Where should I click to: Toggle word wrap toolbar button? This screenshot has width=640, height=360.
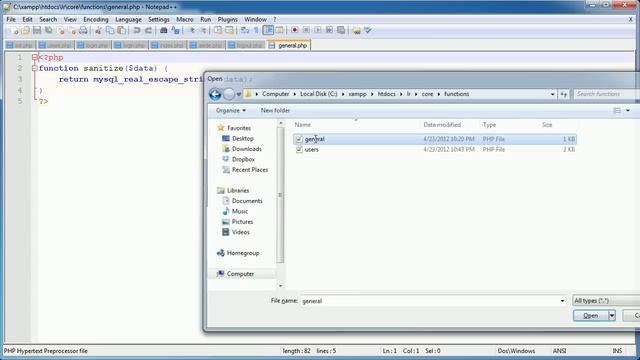click(x=245, y=30)
